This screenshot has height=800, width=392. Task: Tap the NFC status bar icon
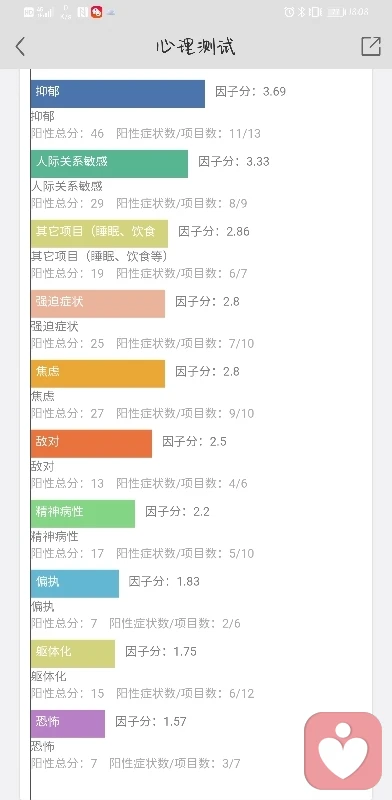pyautogui.click(x=83, y=12)
